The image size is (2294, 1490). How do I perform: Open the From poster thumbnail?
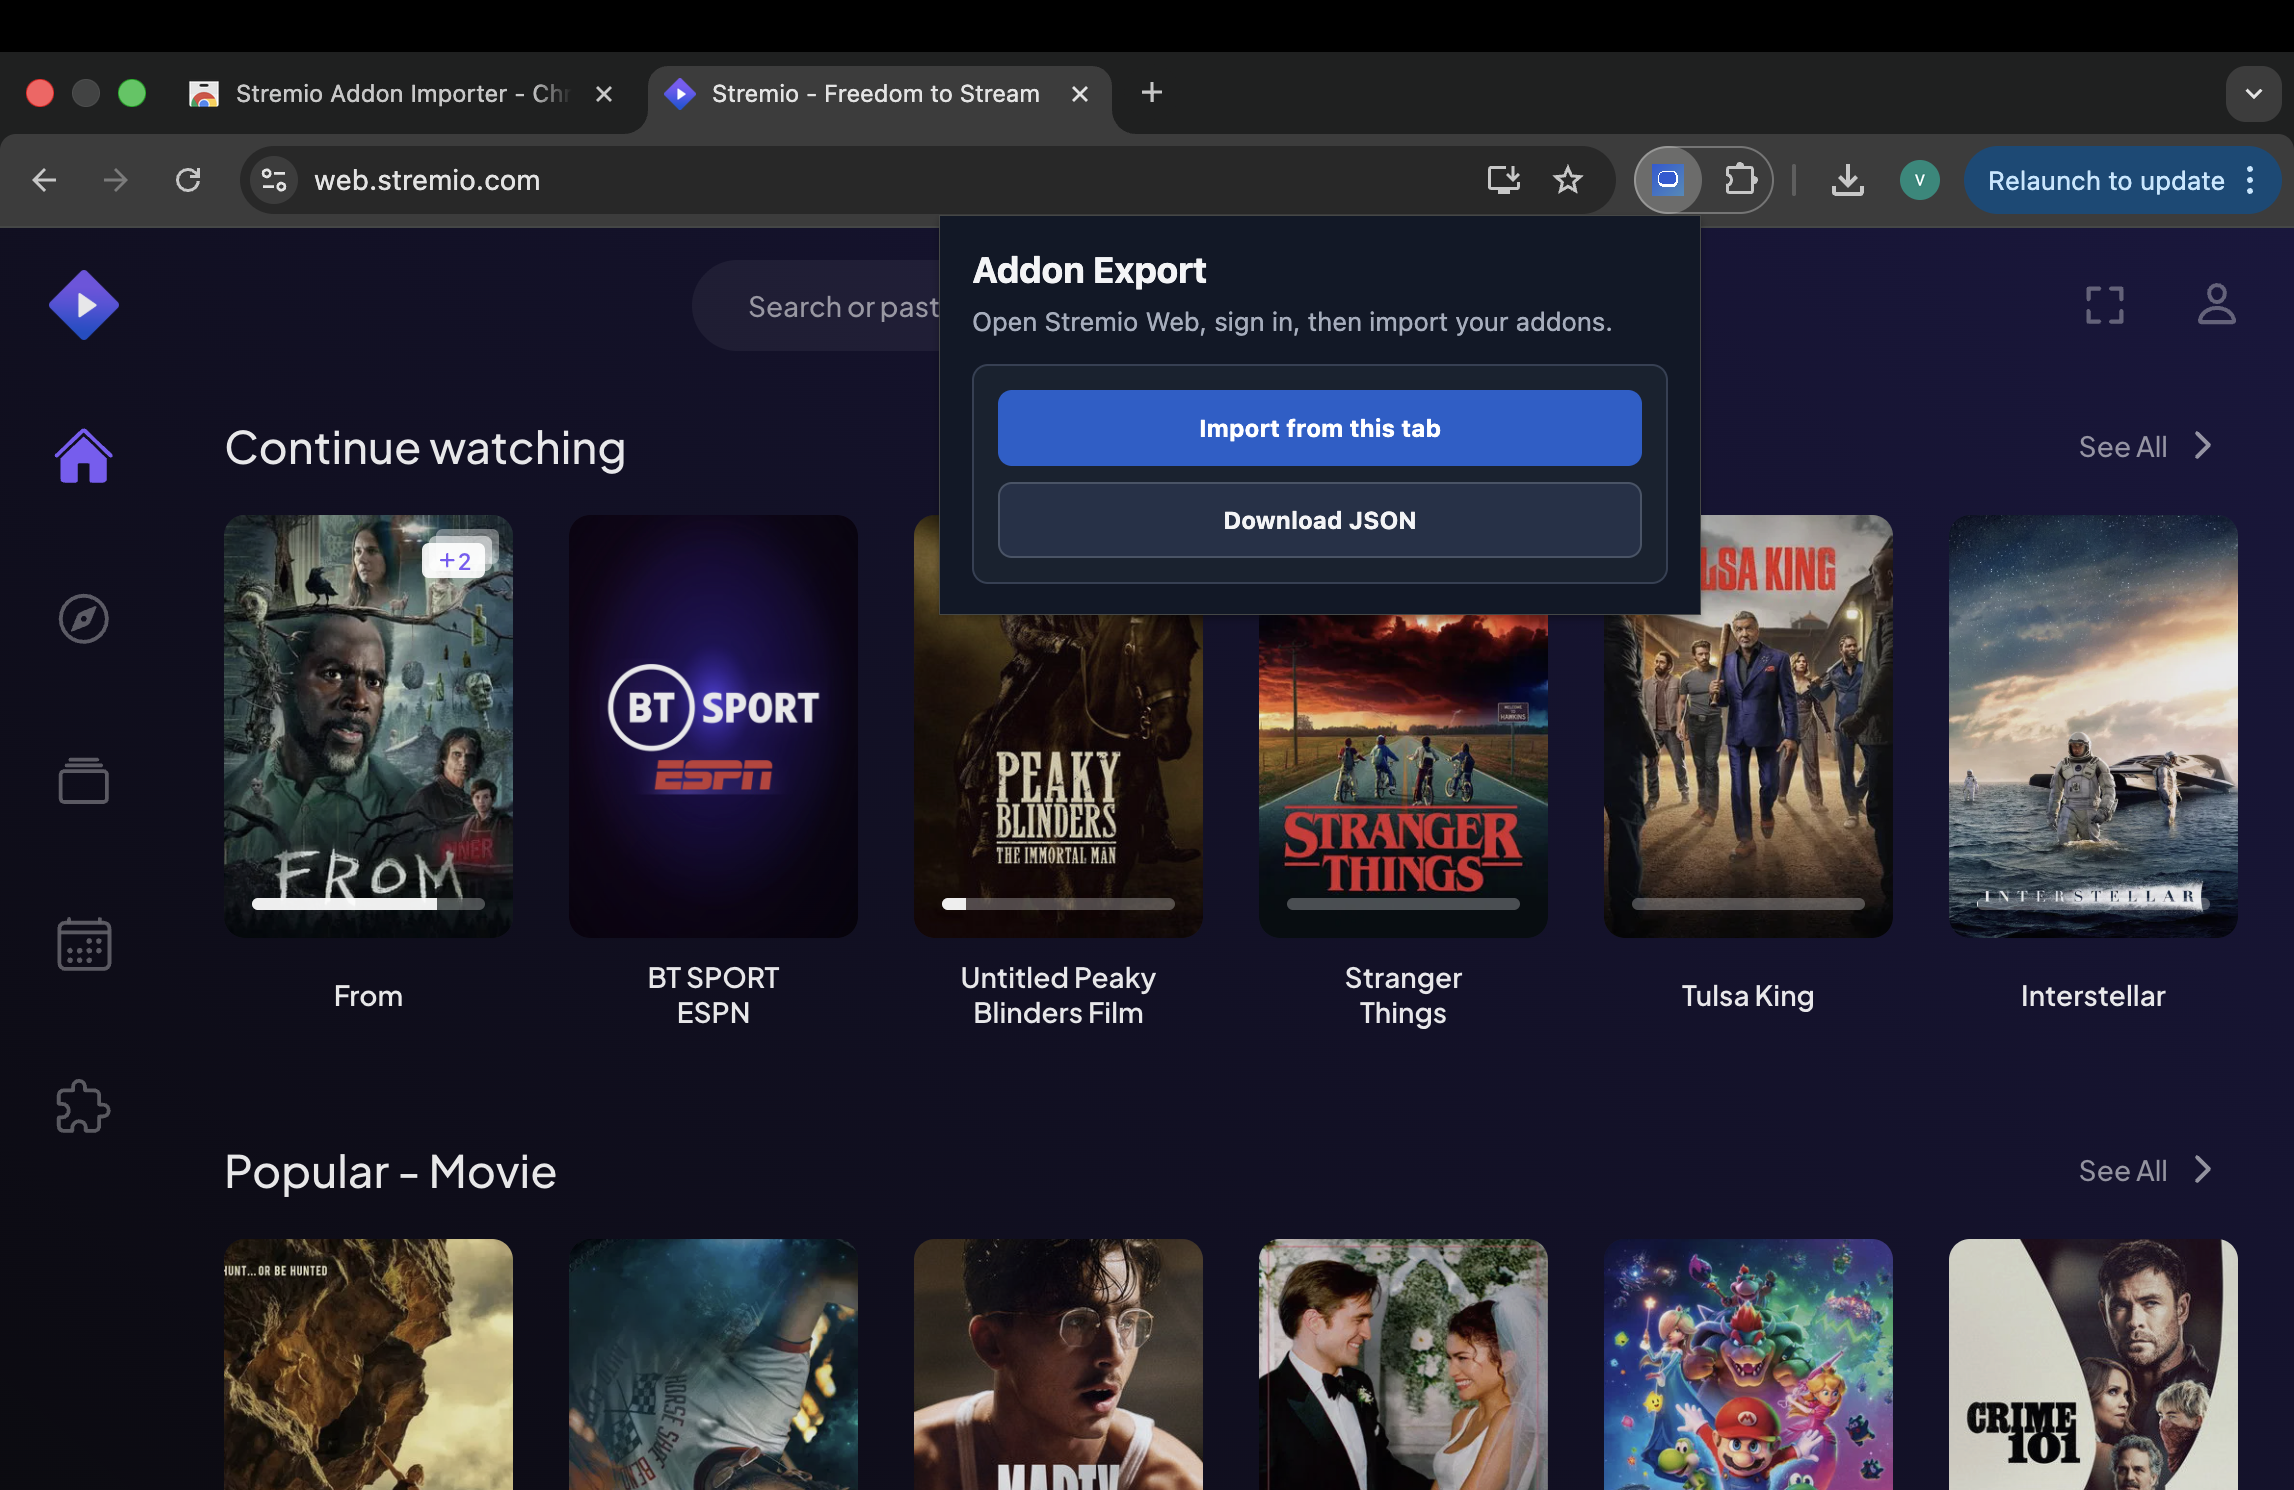pyautogui.click(x=368, y=726)
